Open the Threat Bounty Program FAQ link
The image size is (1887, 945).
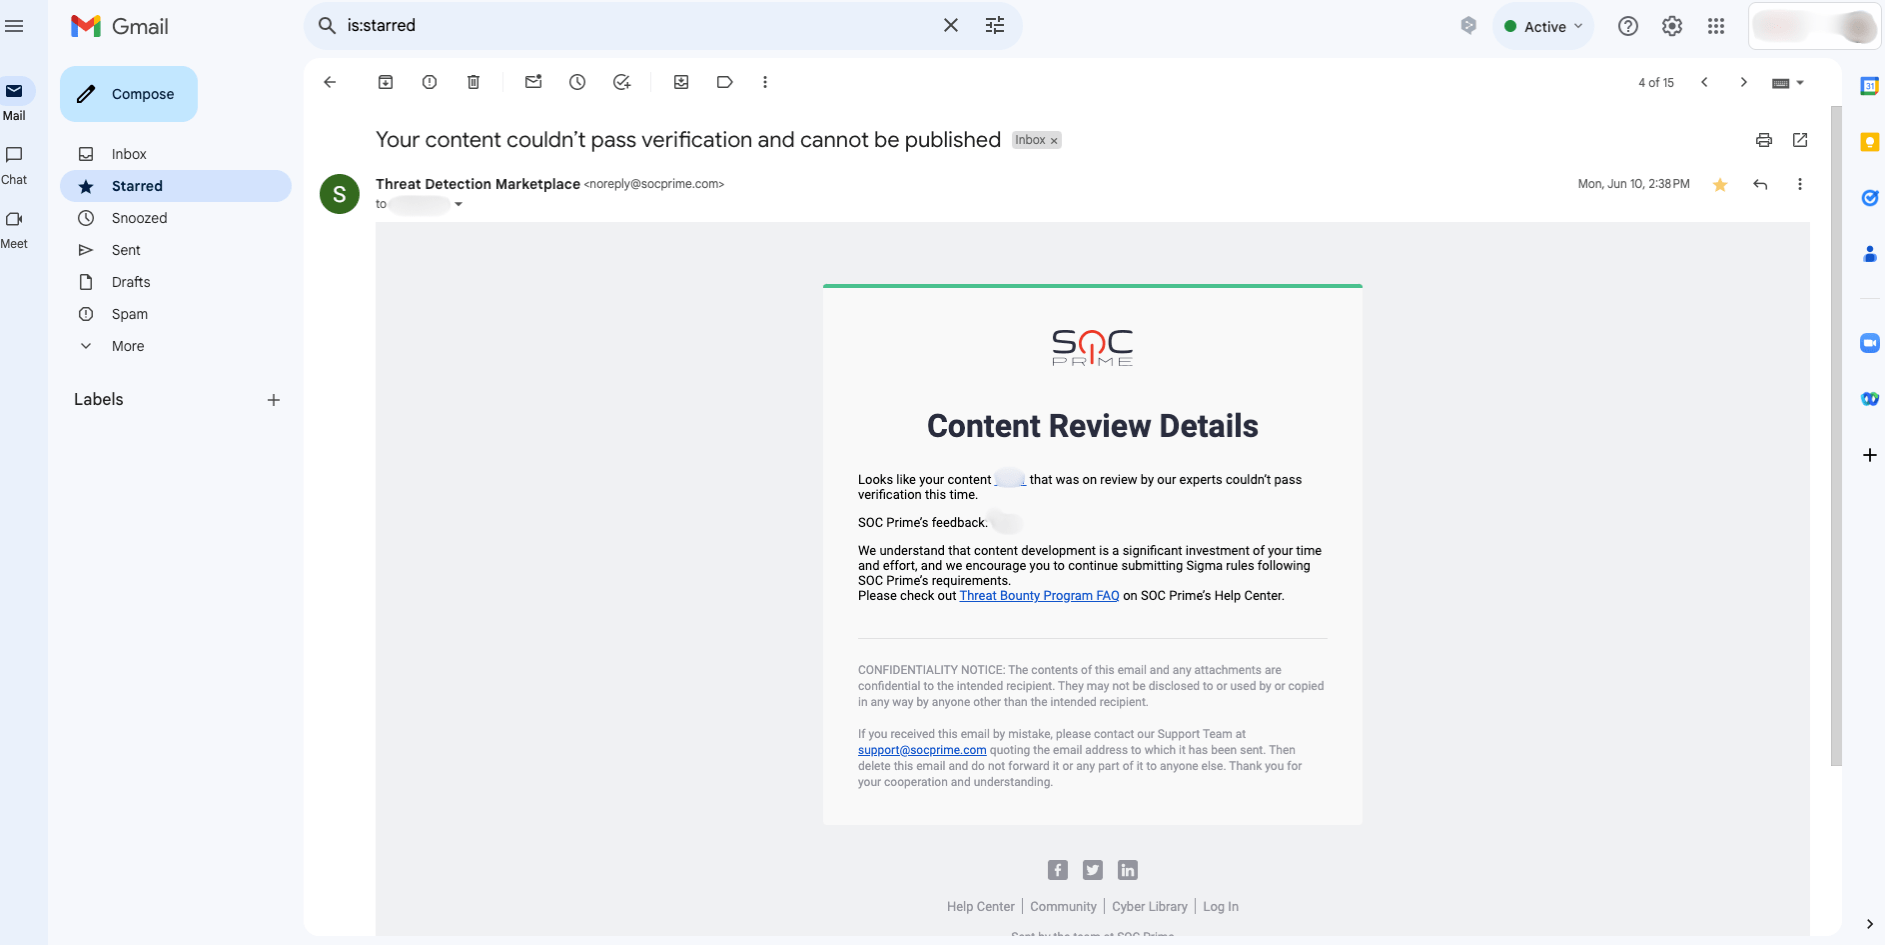pos(1039,596)
